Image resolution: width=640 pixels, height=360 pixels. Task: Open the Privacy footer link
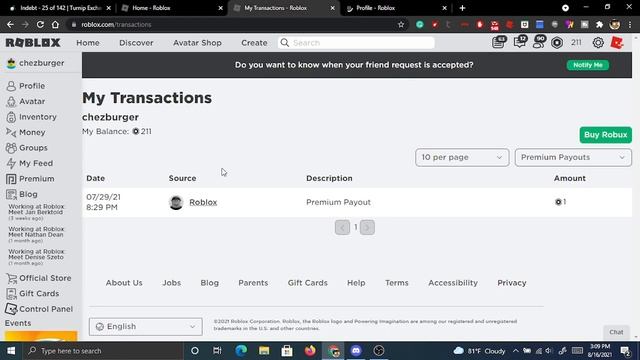(511, 282)
